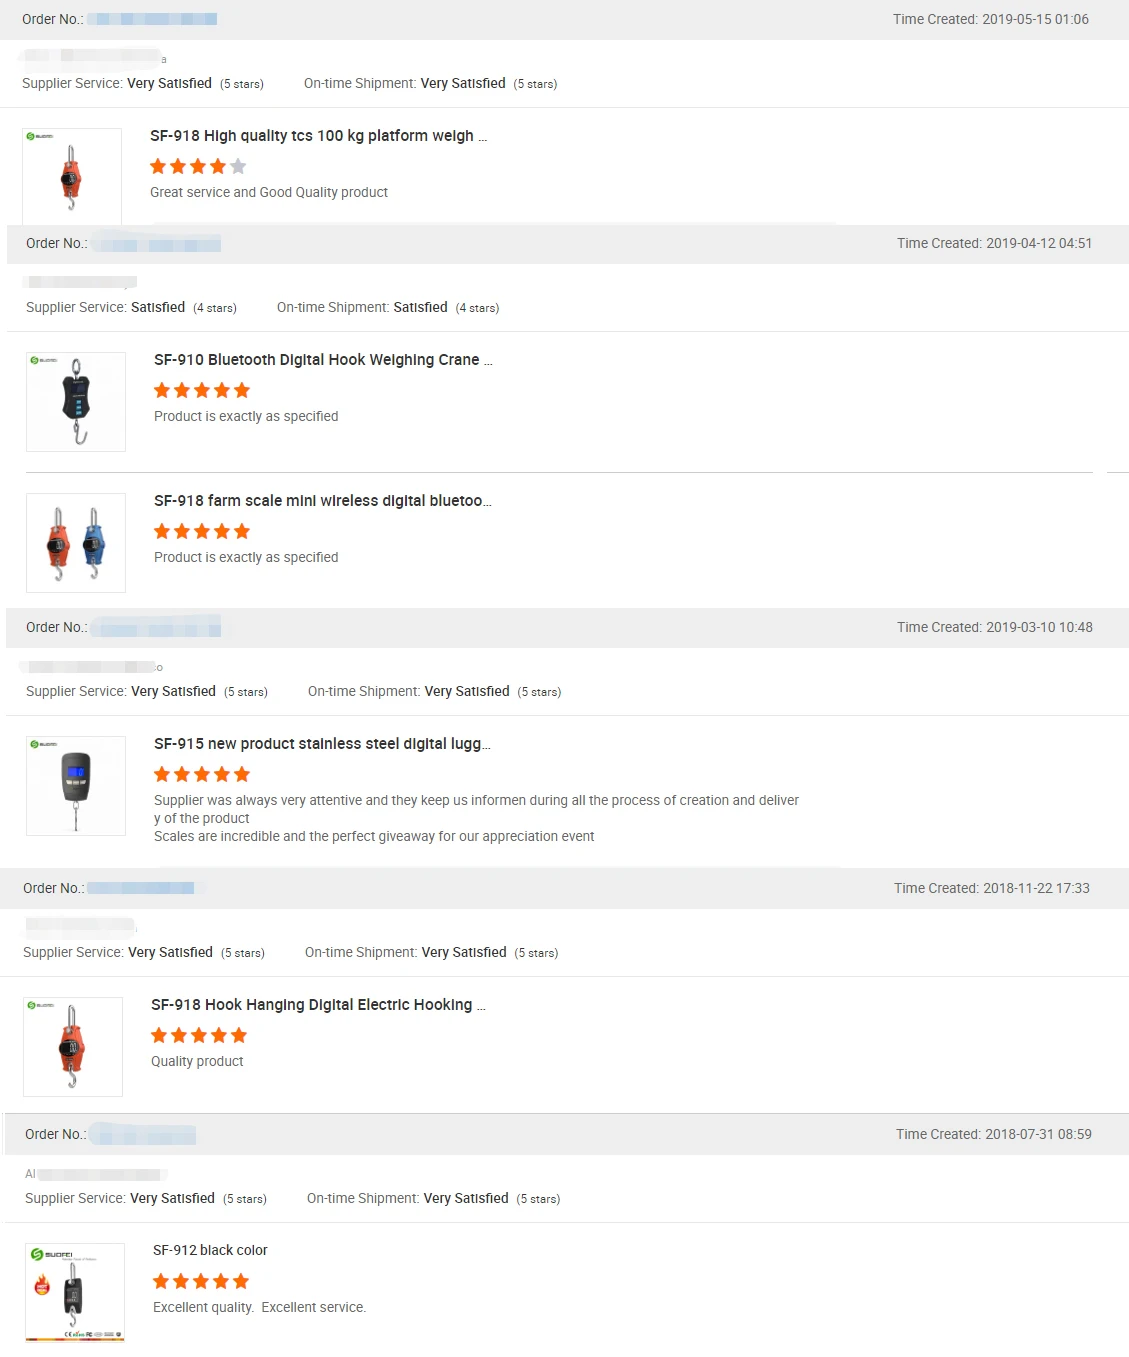
Task: Open SF-918 red and blue farm scale thumbnail
Action: coord(76,543)
